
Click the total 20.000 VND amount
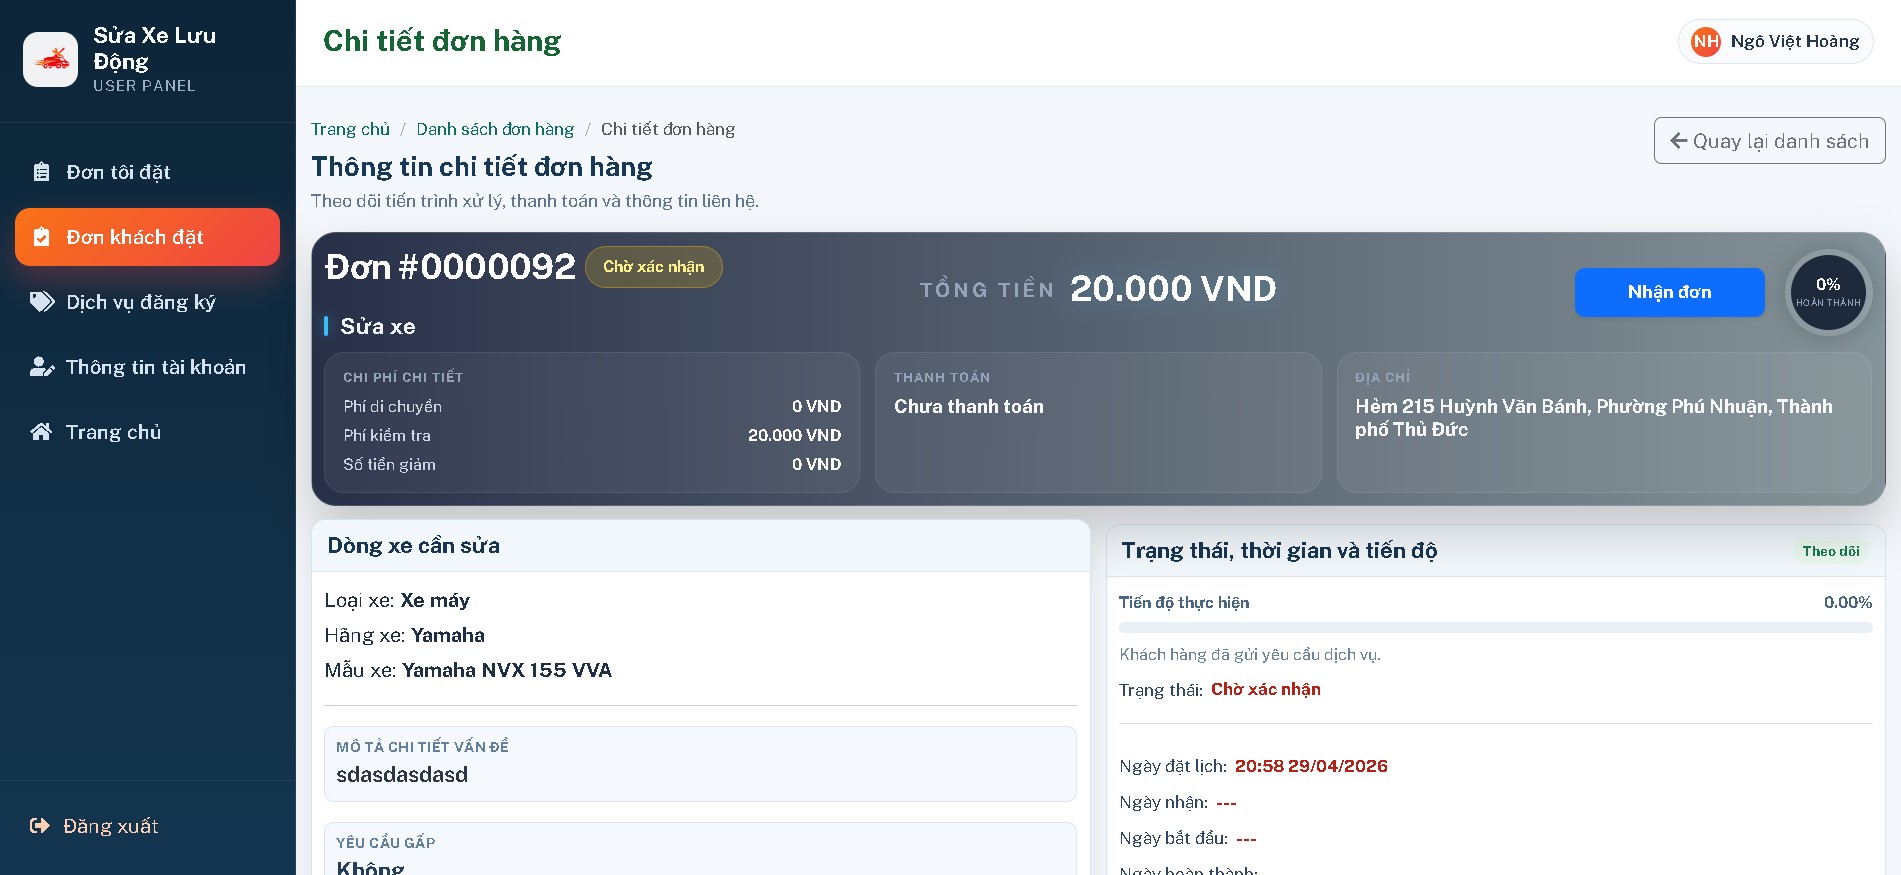pos(1173,289)
